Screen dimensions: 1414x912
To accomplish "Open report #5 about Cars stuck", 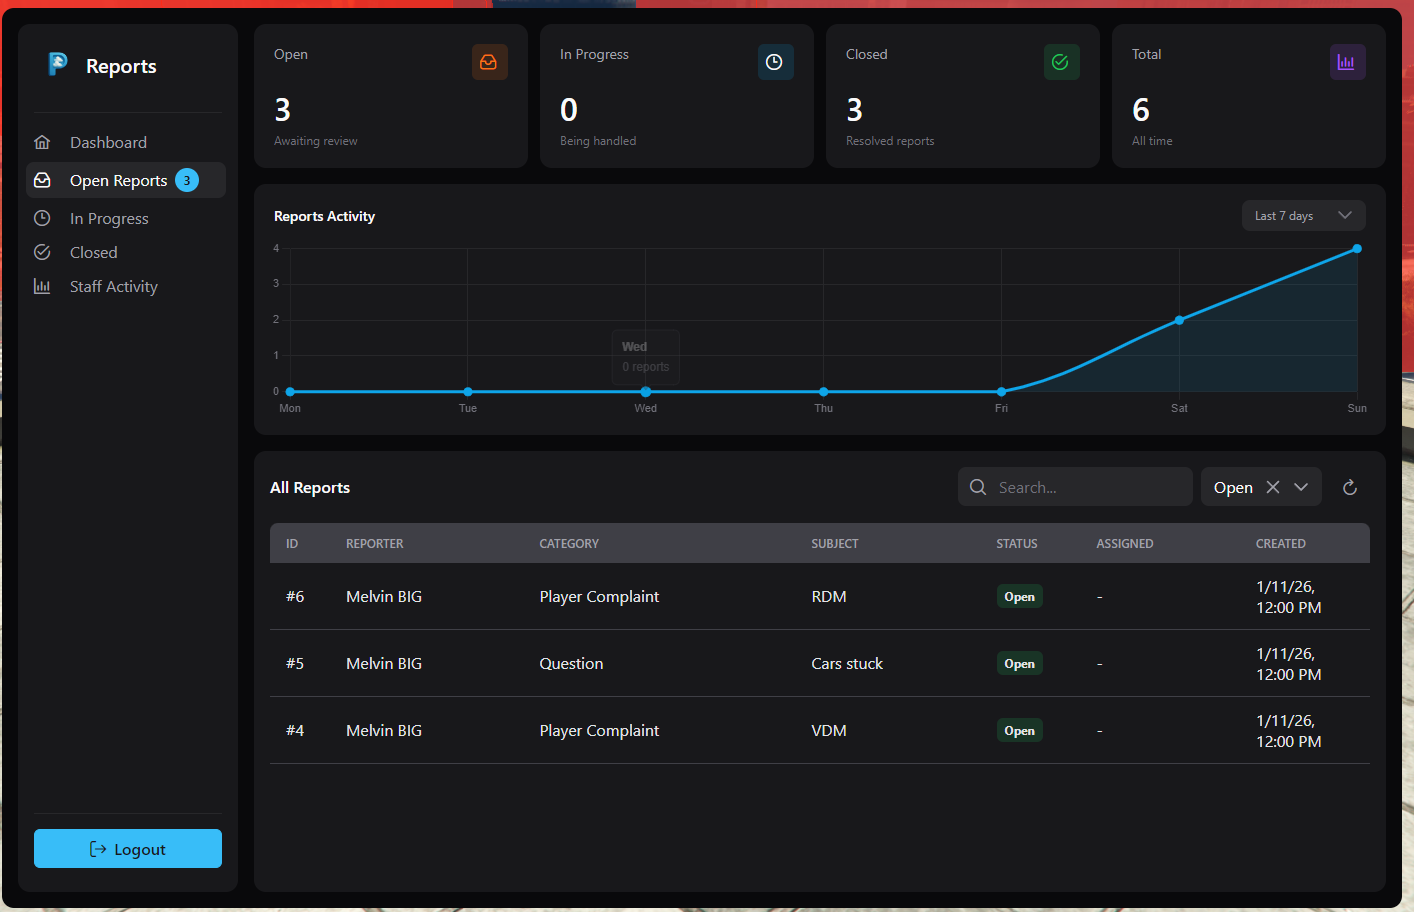I will (x=820, y=663).
